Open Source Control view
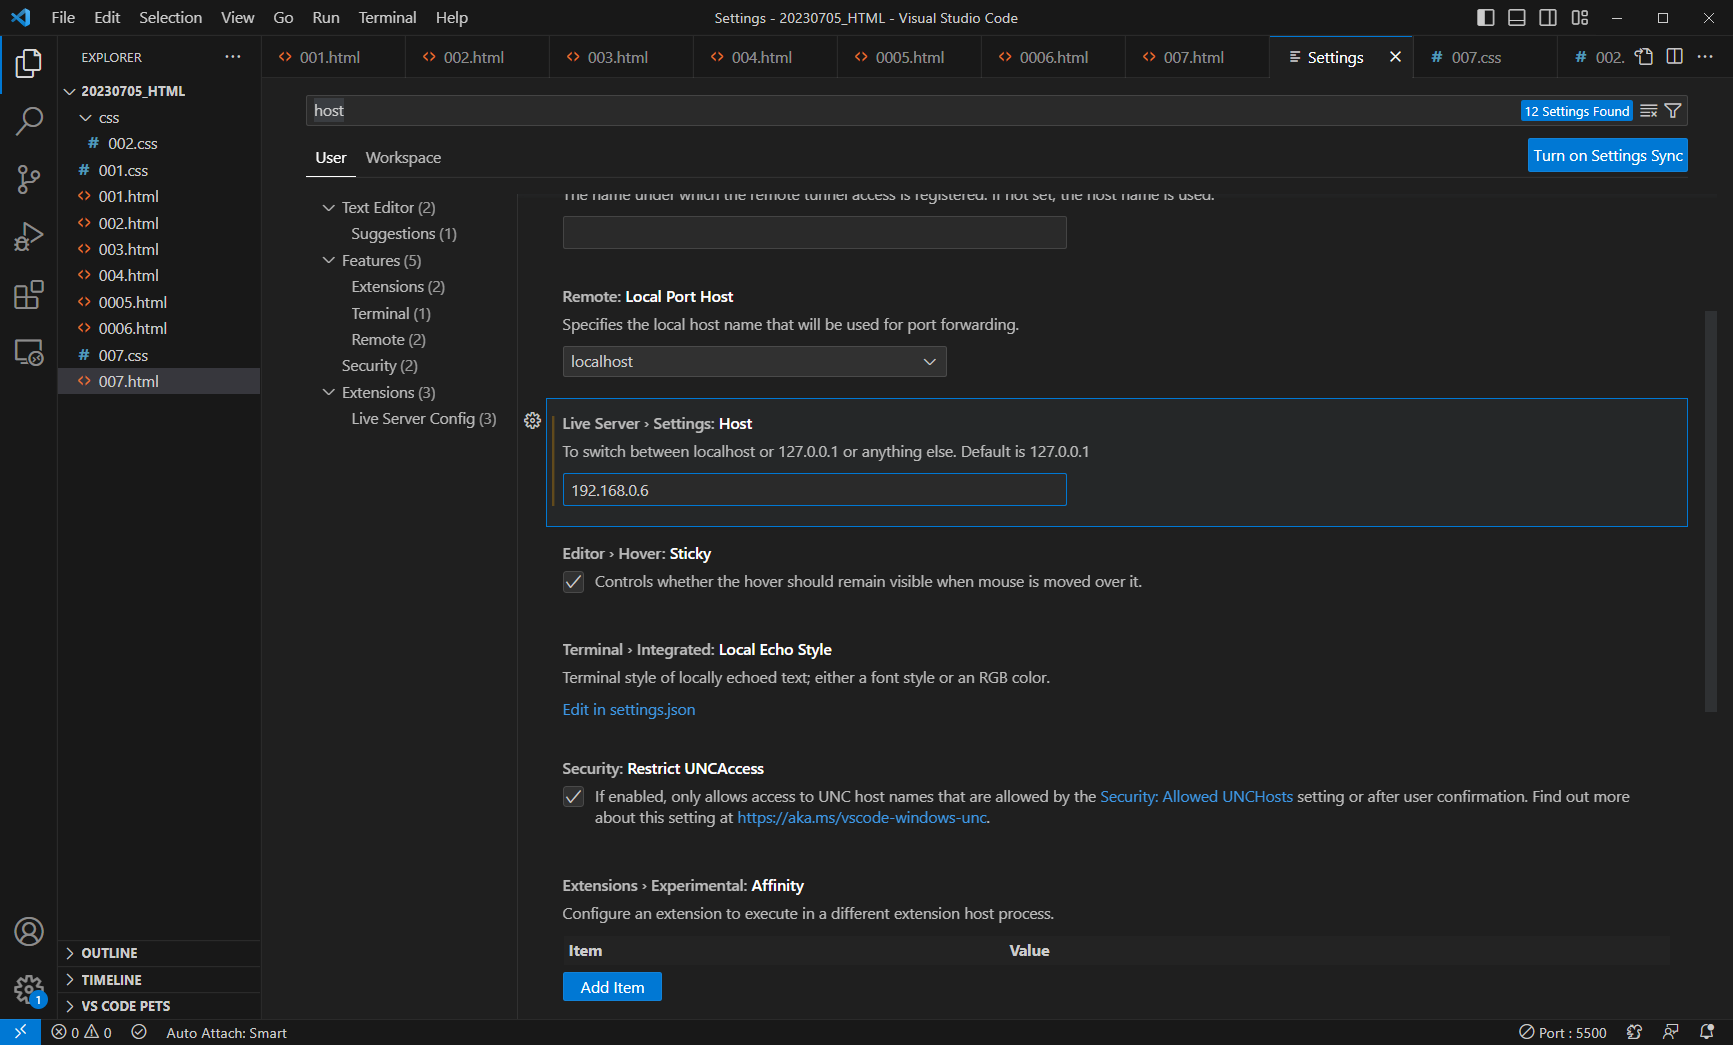The height and width of the screenshot is (1045, 1733). click(x=29, y=180)
